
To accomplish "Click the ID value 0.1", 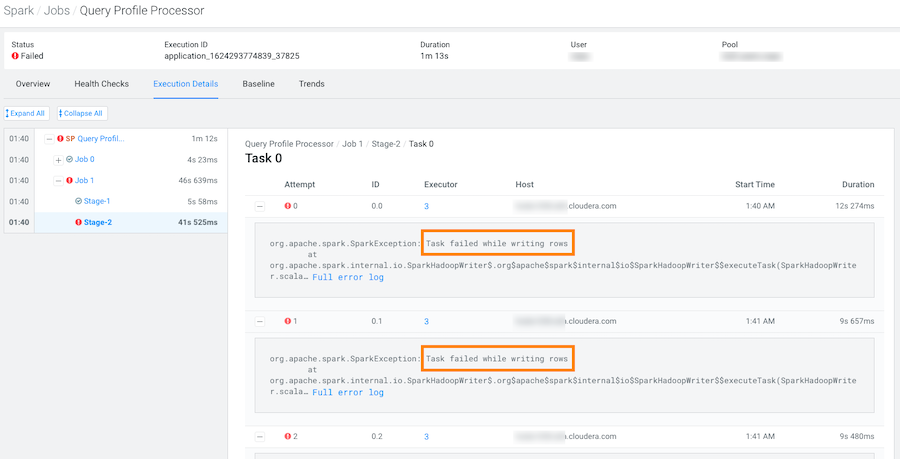I will pos(377,321).
